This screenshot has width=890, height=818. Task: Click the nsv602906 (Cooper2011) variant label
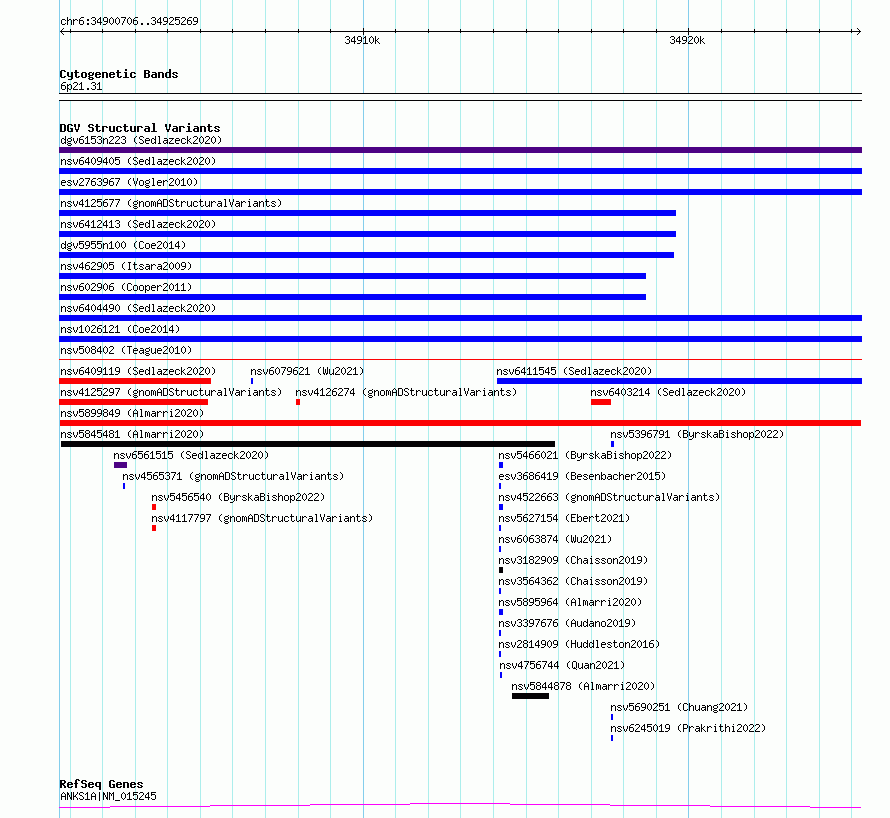pos(126,287)
